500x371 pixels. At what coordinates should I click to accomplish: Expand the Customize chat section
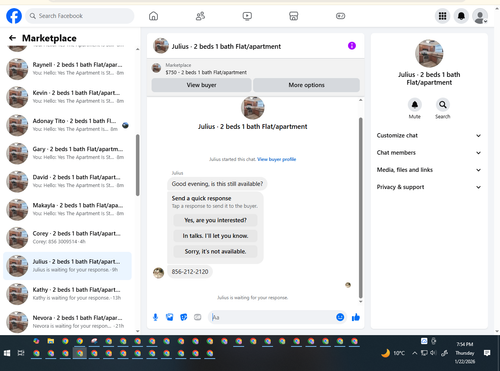[429, 135]
